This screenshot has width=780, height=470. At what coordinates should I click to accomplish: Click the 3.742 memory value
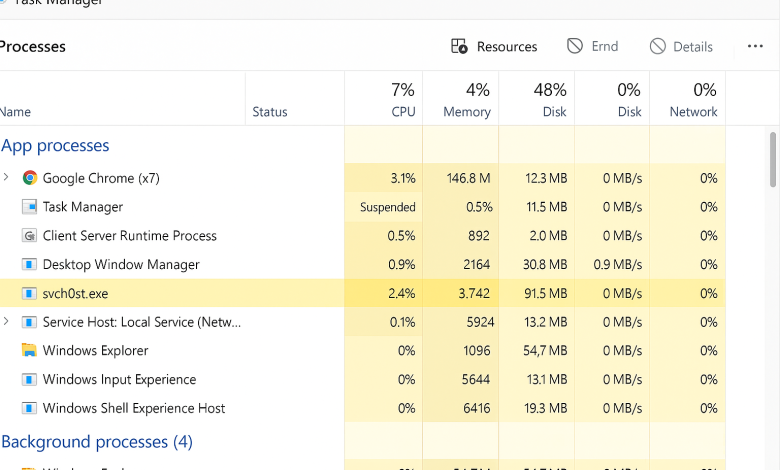click(x=474, y=293)
